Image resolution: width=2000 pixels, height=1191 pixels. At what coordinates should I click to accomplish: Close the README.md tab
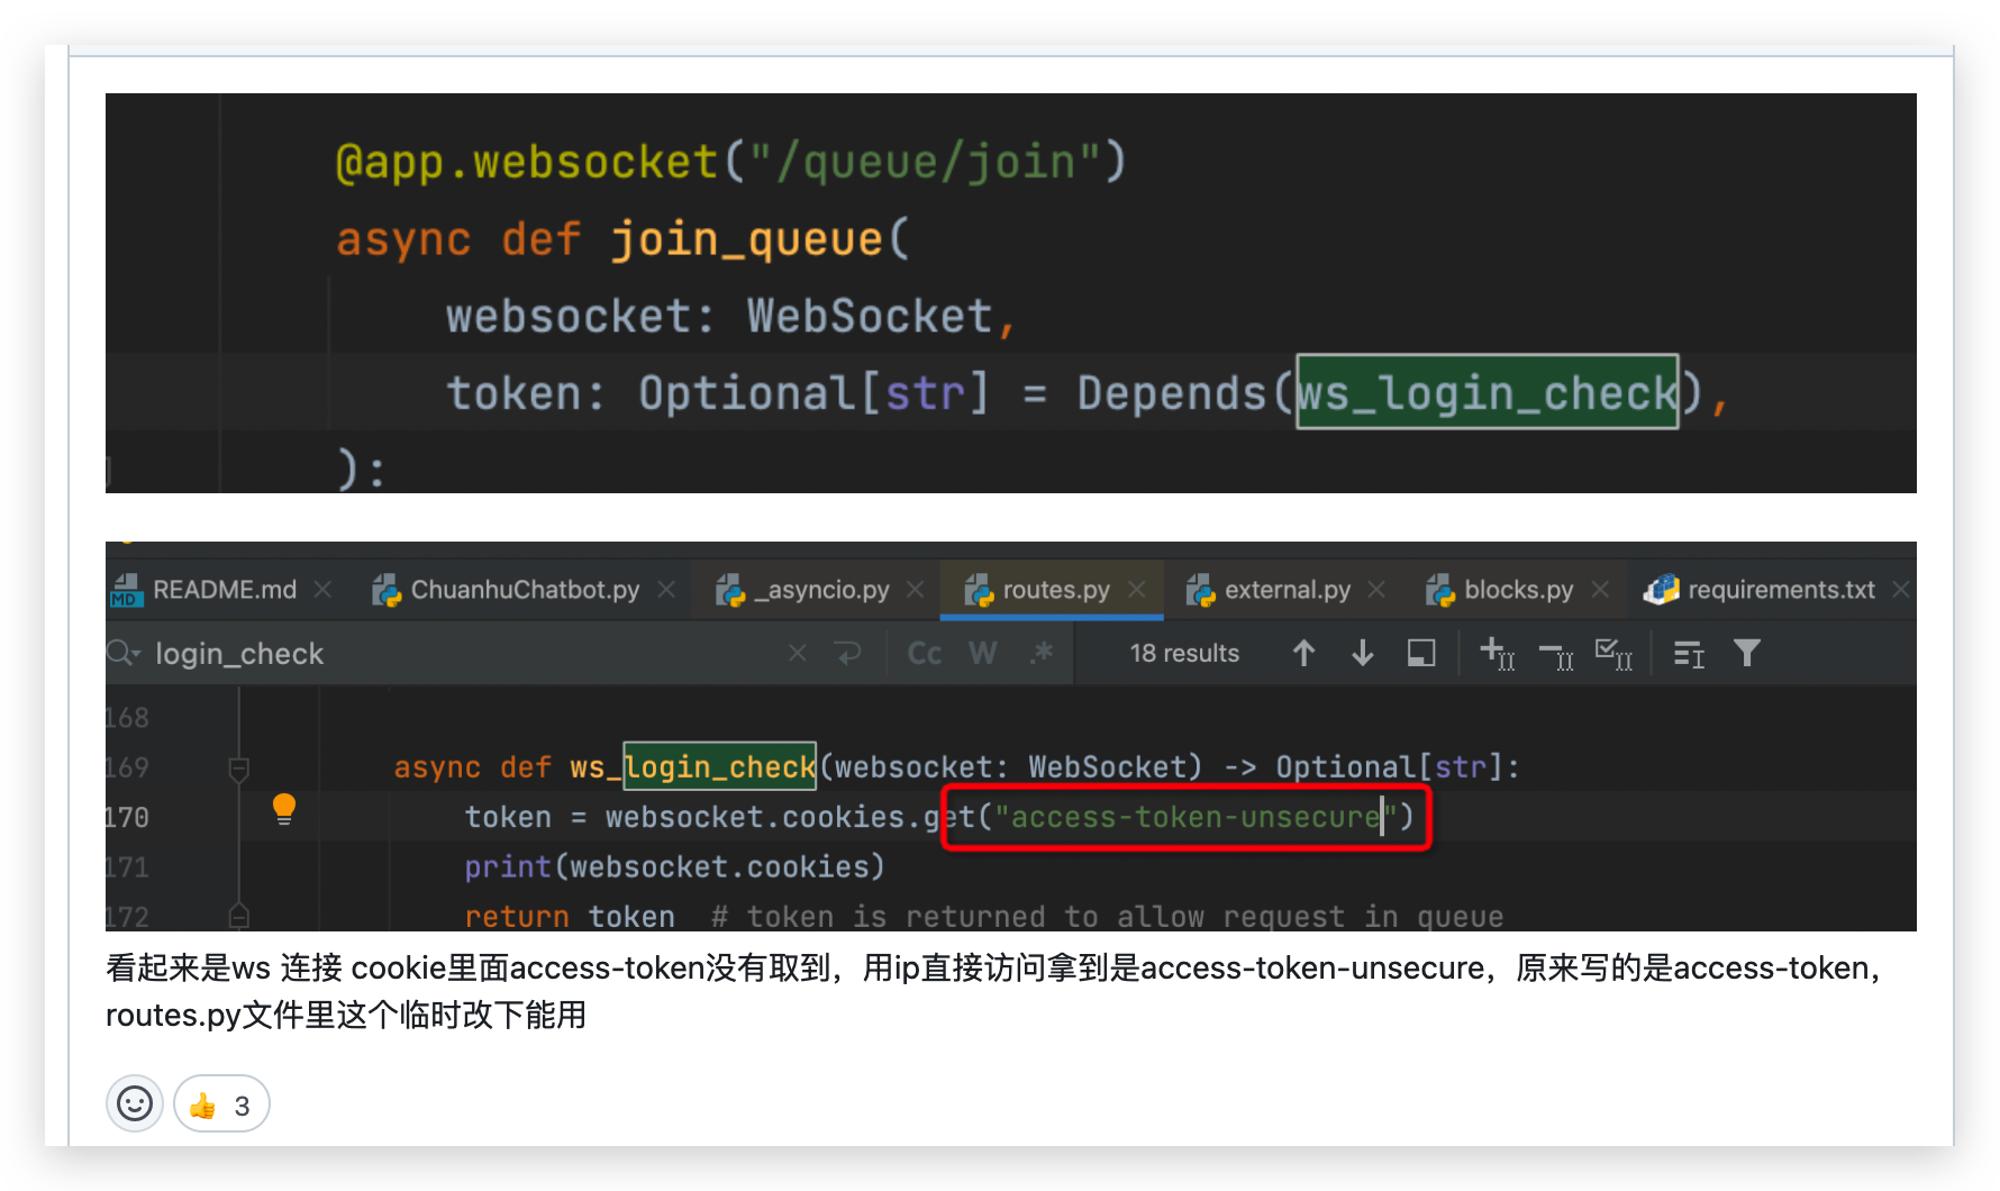pyautogui.click(x=322, y=590)
